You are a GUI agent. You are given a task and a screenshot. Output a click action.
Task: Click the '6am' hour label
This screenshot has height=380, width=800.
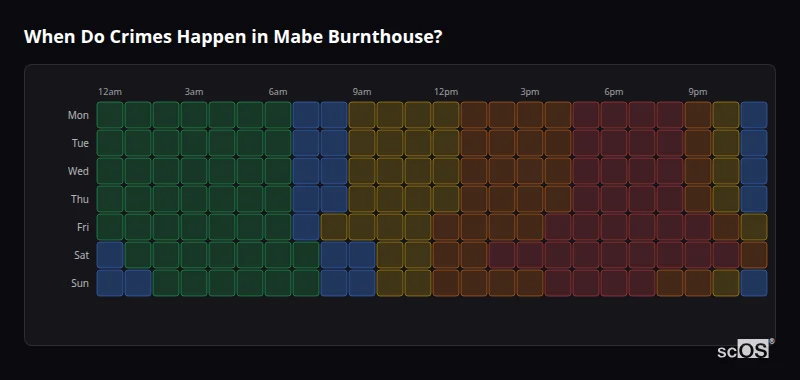pyautogui.click(x=278, y=92)
